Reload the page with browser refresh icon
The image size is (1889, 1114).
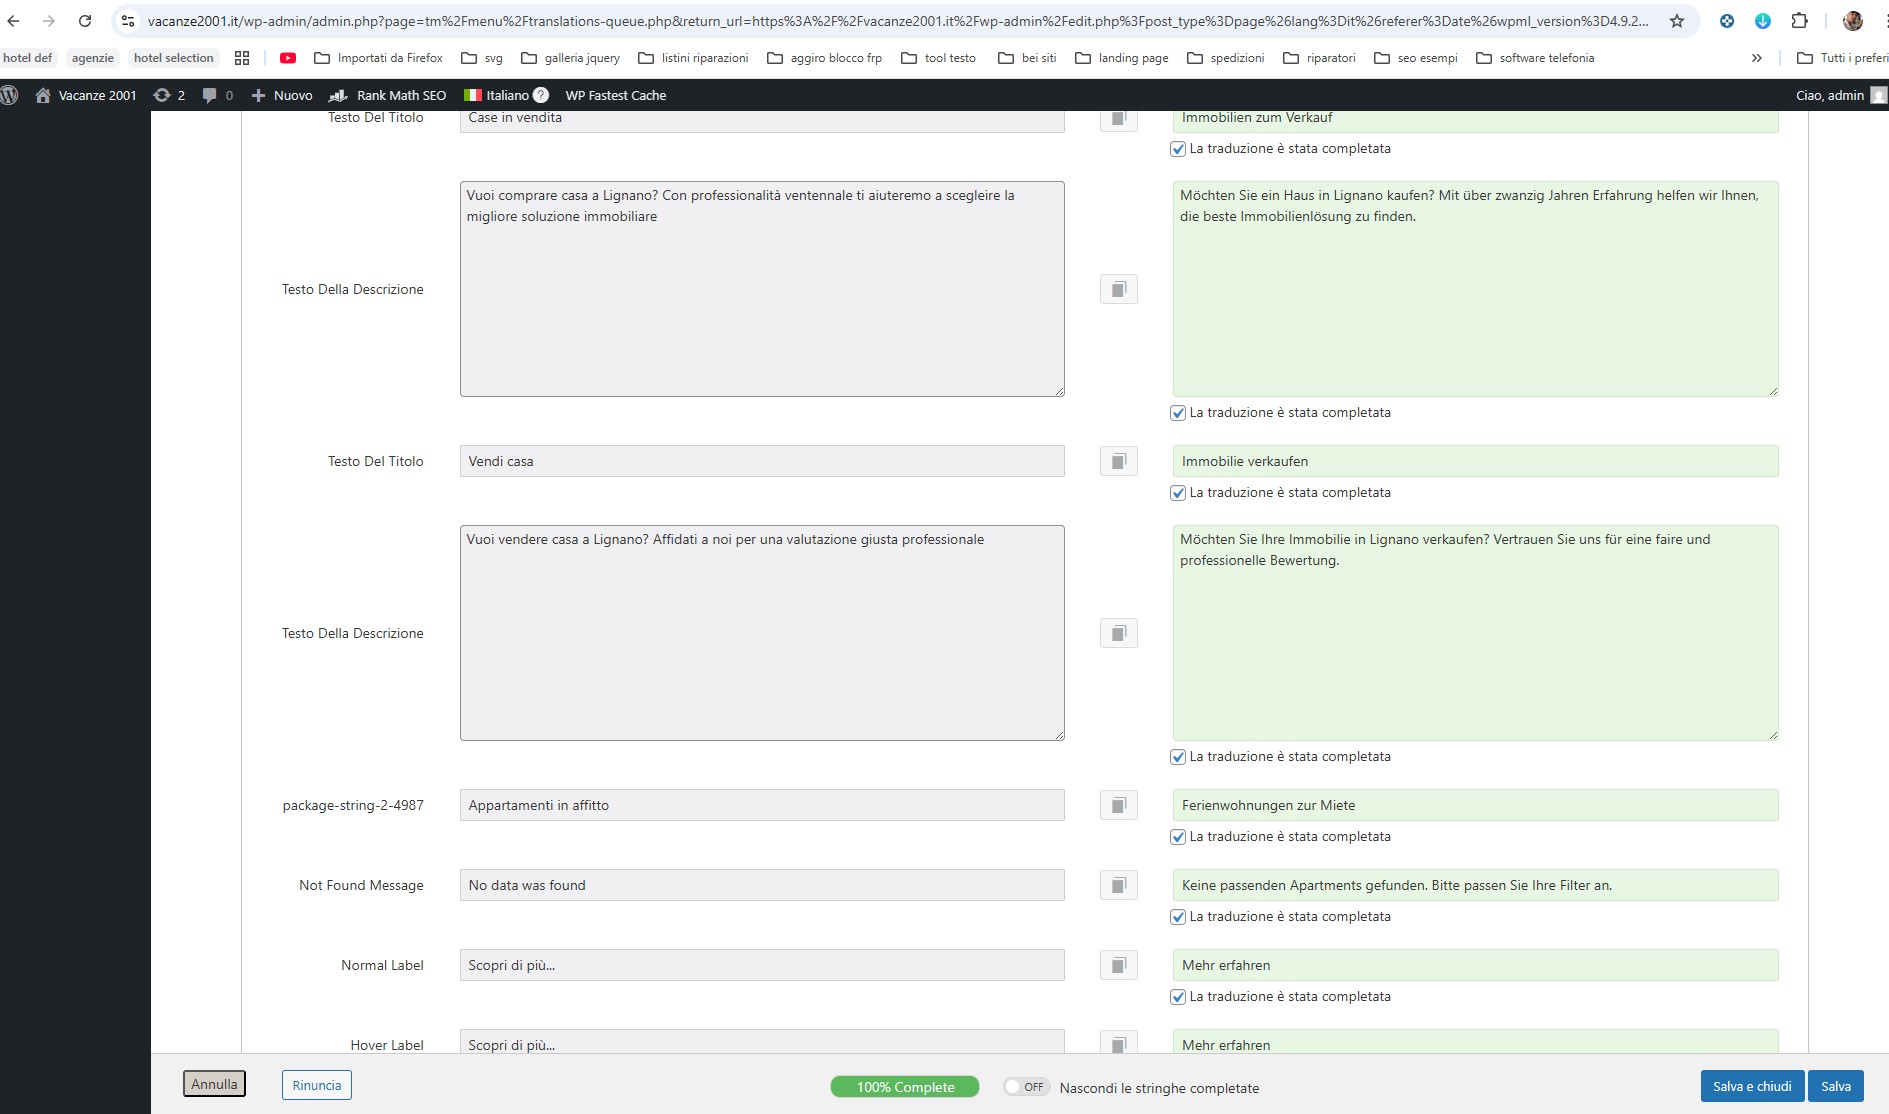tap(85, 21)
